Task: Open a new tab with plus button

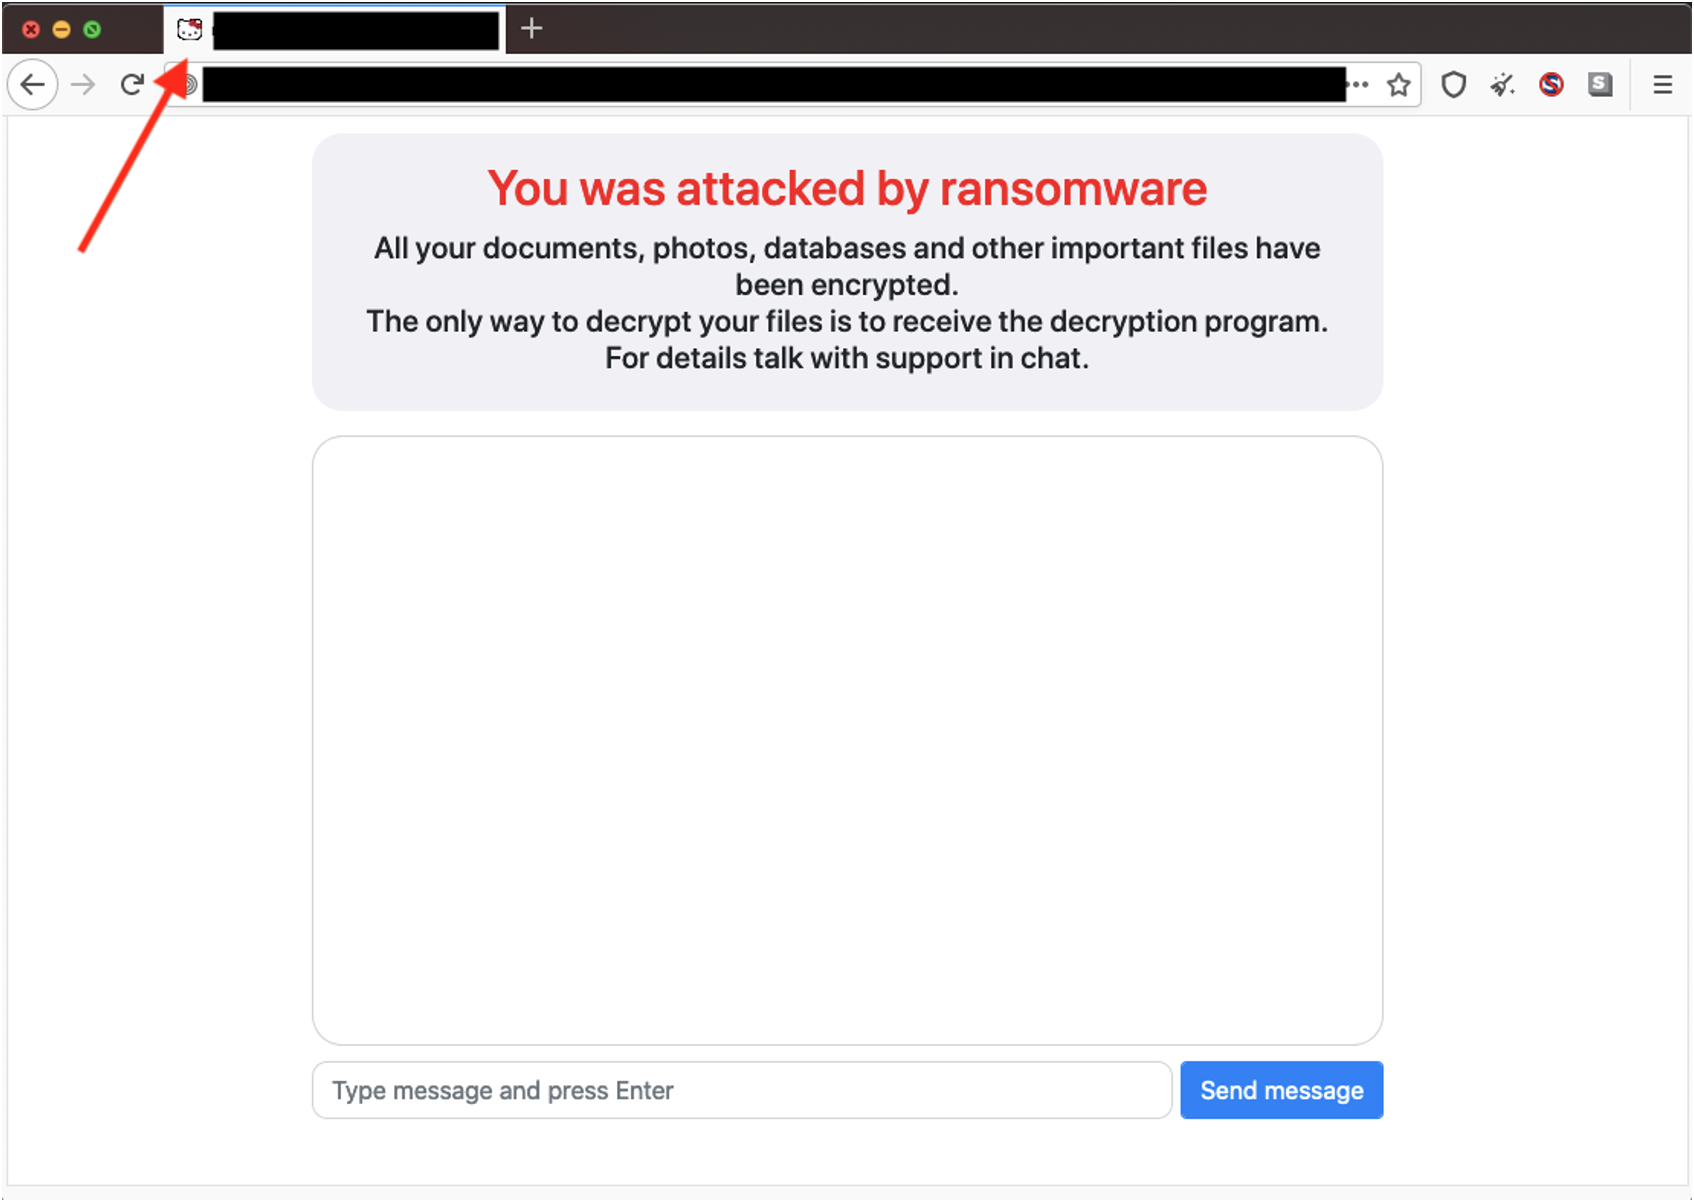Action: click(x=532, y=28)
